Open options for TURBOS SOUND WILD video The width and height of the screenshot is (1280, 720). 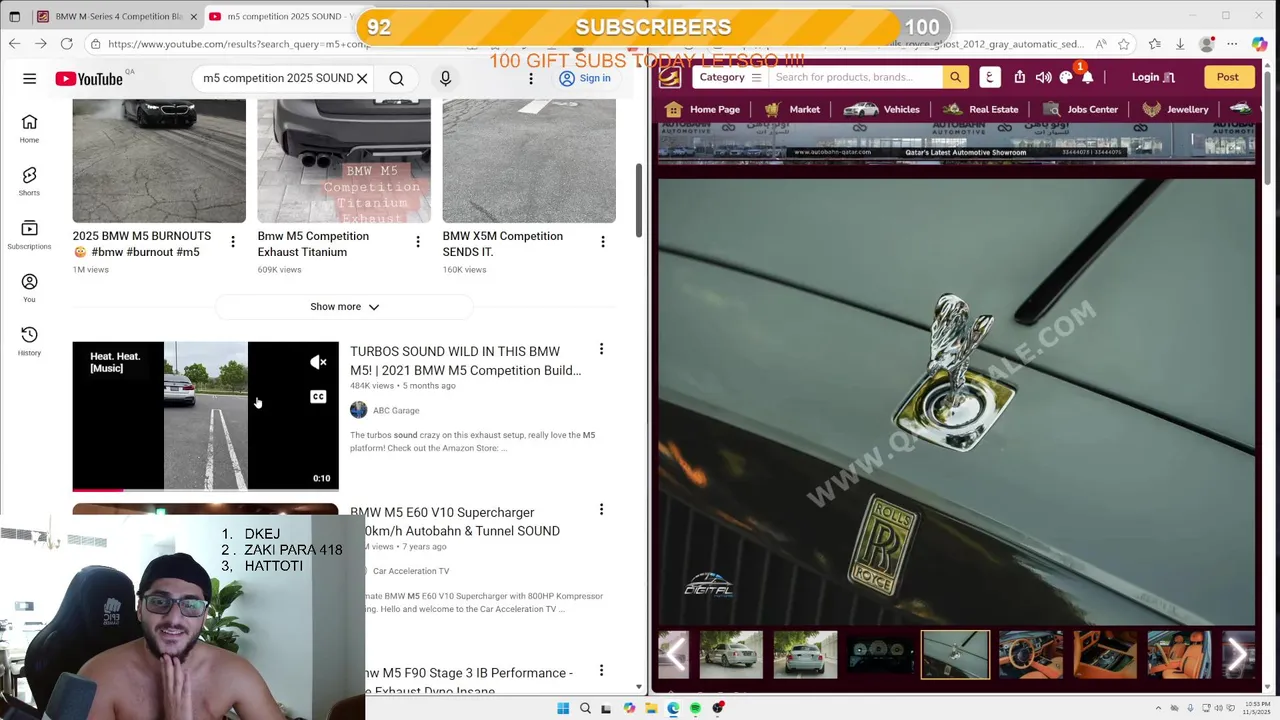(x=601, y=349)
